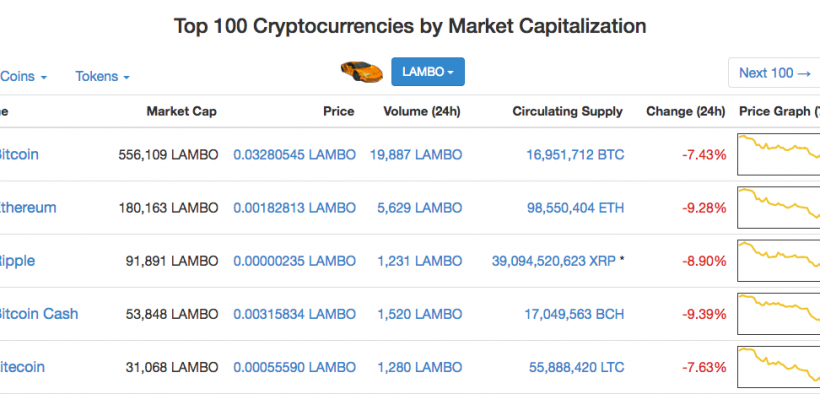
Task: Open the Bitcoin coin link
Action: coord(19,155)
